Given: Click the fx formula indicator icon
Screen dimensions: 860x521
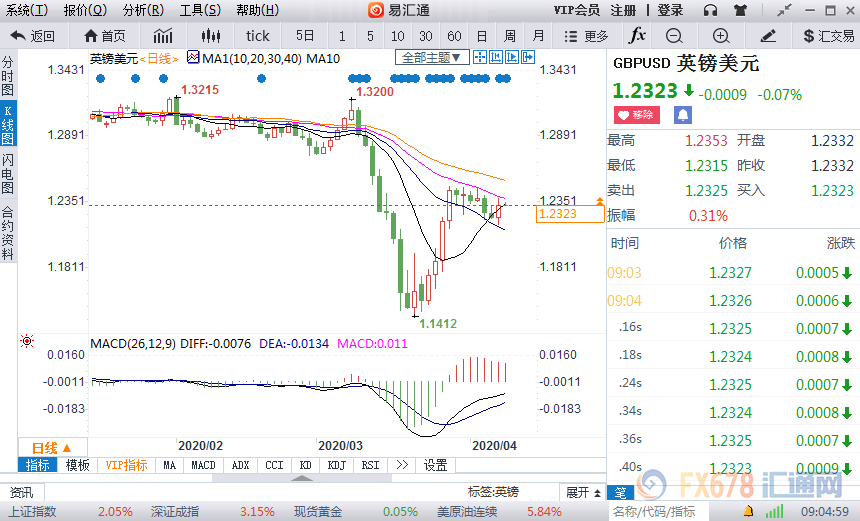Looking at the screenshot, I should click(637, 36).
